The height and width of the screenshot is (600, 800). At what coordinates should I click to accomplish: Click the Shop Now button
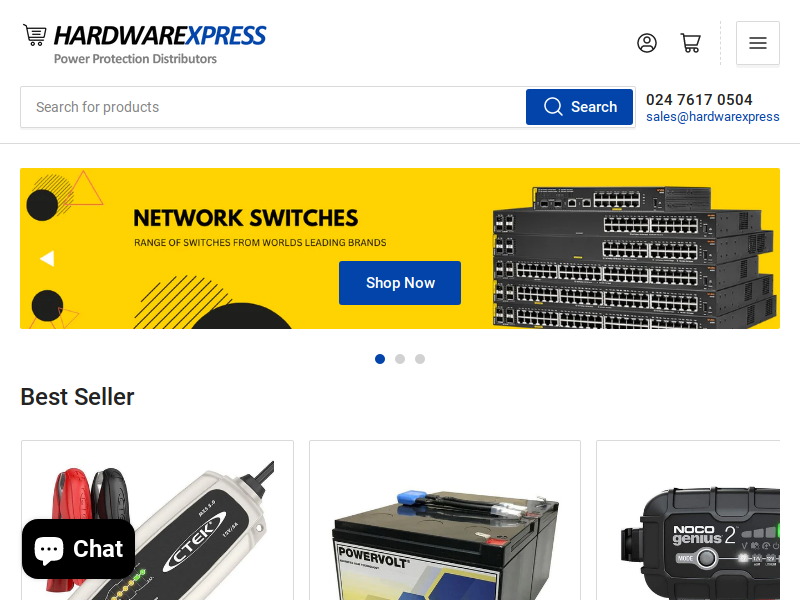pos(400,283)
